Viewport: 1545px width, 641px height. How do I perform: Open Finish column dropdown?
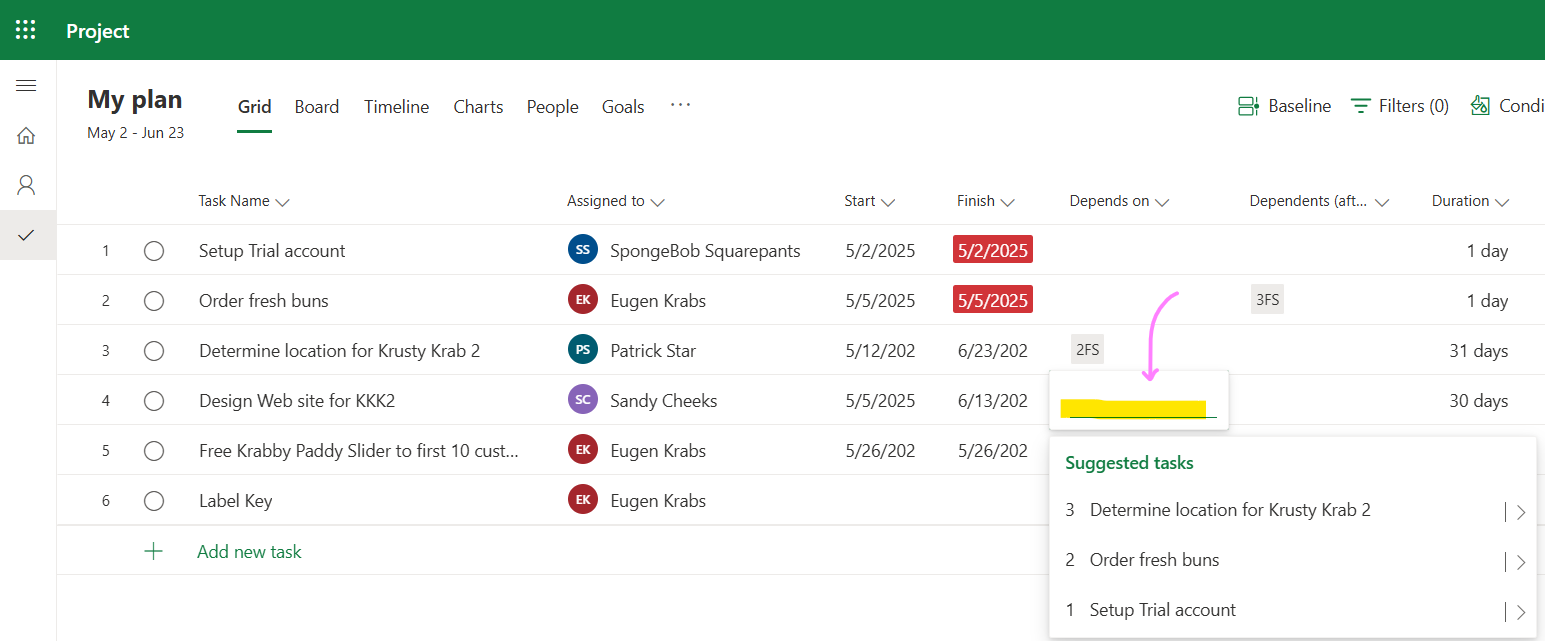click(1007, 202)
